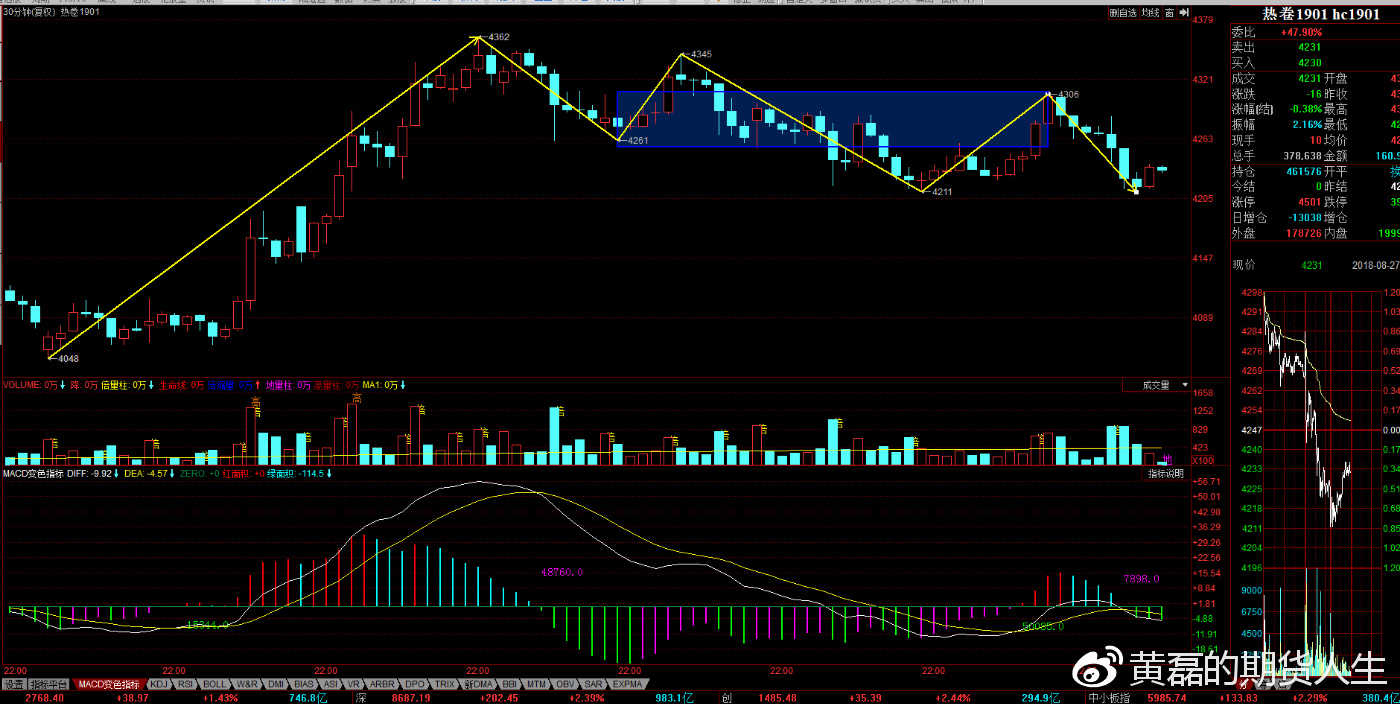The height and width of the screenshot is (704, 1400).
Task: Click the collapse-panel arrow icon above the chart
Action: [x=1183, y=13]
